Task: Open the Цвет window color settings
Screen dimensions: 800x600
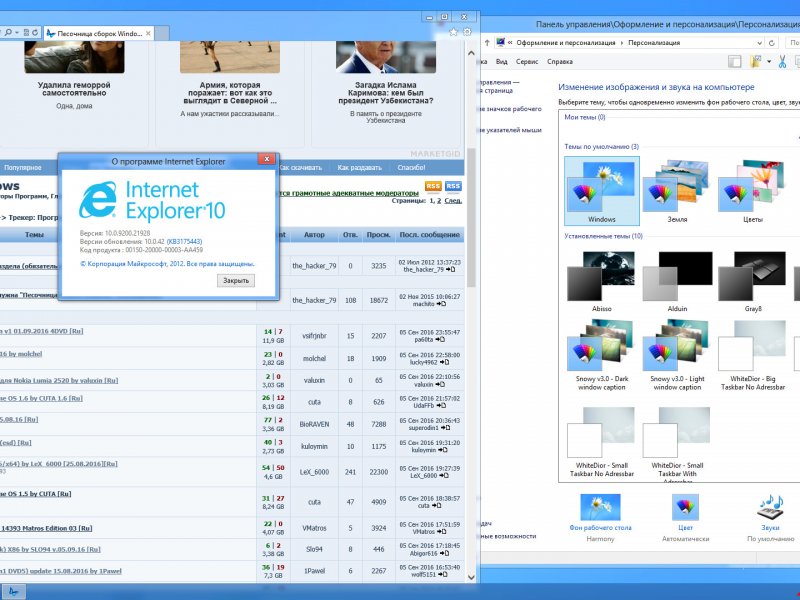Action: (x=685, y=517)
